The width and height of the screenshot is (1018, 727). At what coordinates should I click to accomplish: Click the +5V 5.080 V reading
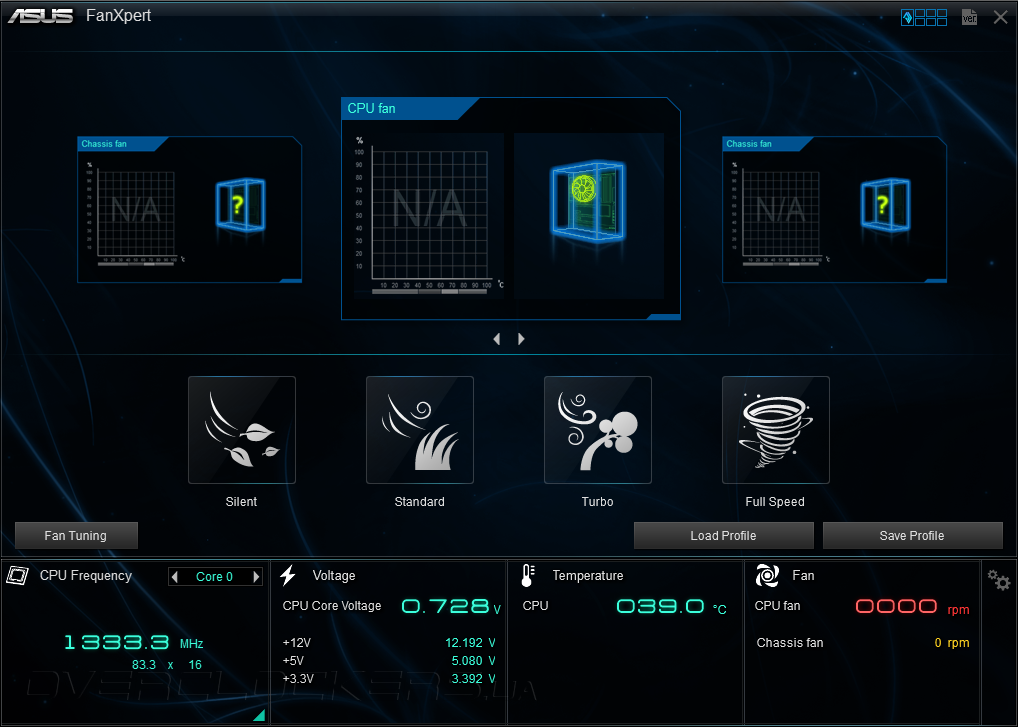pyautogui.click(x=473, y=661)
